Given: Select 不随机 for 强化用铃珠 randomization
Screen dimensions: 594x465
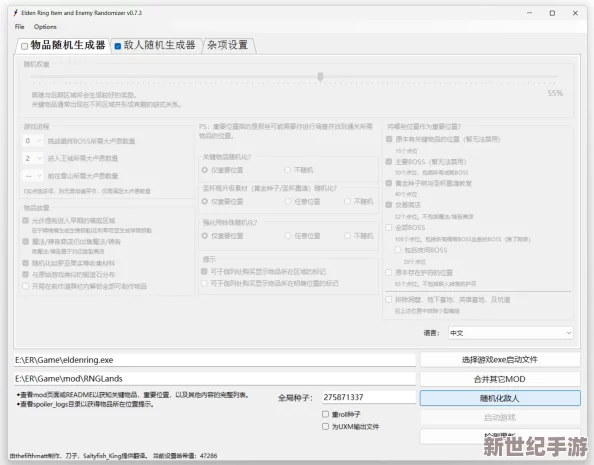Looking at the screenshot, I should (x=347, y=236).
